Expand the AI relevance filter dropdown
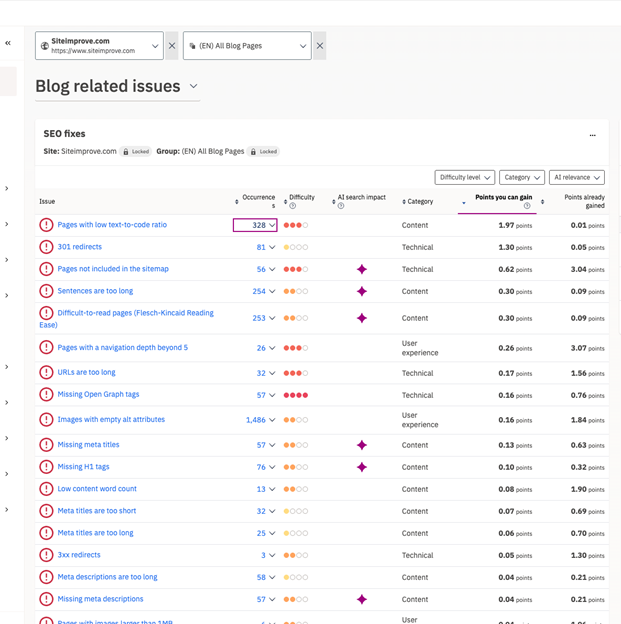 [577, 178]
